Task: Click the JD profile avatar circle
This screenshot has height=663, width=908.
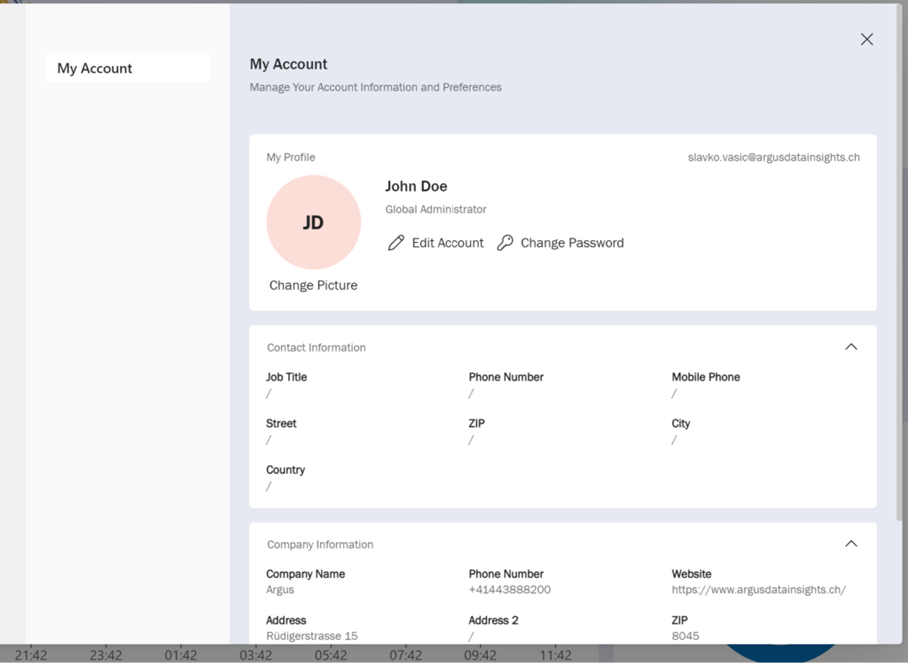Action: point(313,222)
